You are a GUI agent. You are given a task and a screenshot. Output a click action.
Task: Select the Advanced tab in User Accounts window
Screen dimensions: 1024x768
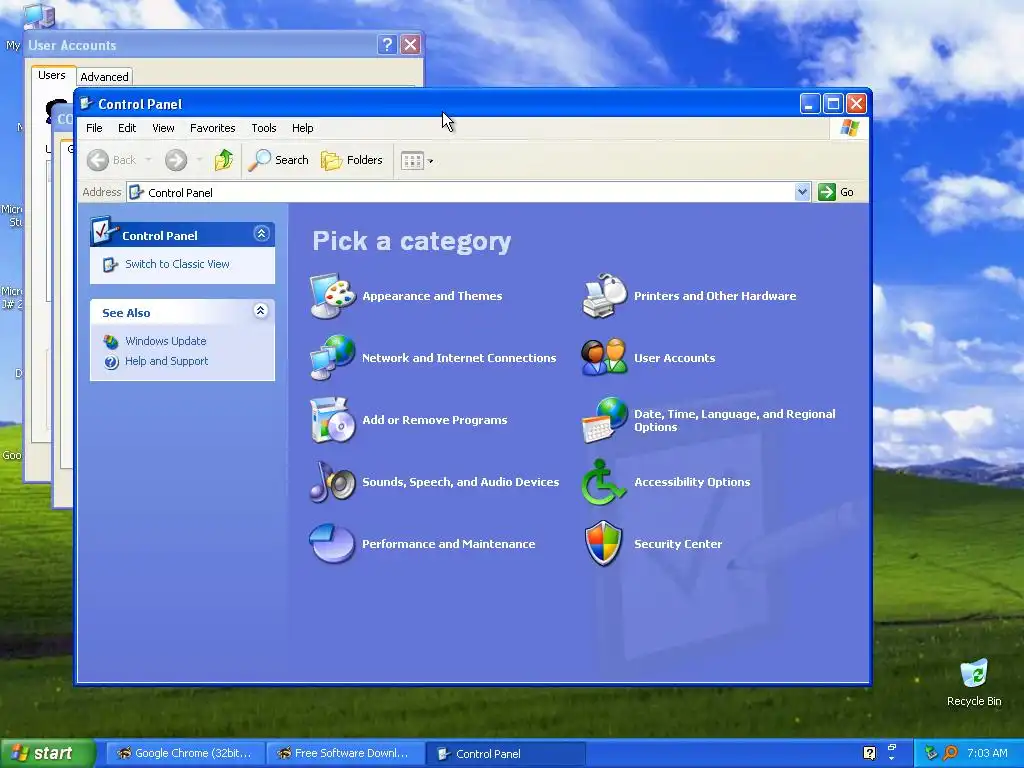point(104,77)
